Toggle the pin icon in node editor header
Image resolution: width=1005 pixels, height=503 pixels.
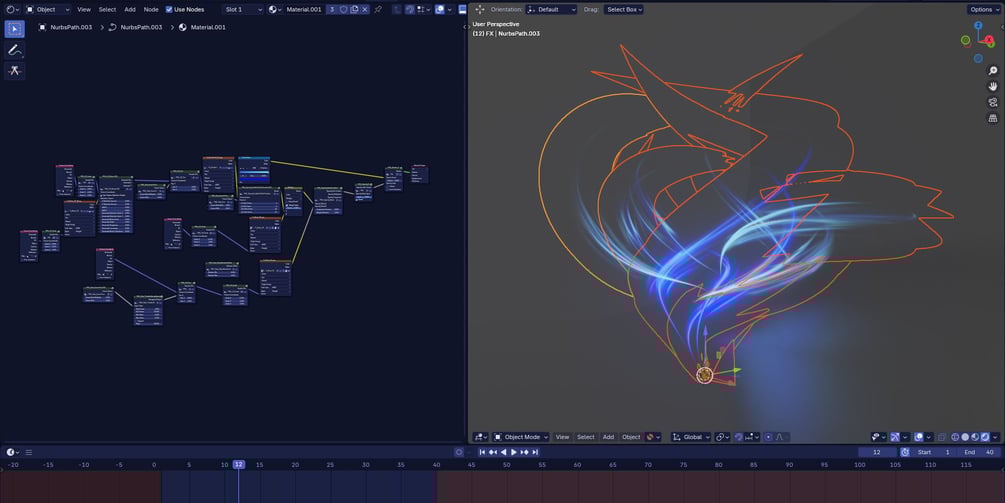(x=378, y=10)
